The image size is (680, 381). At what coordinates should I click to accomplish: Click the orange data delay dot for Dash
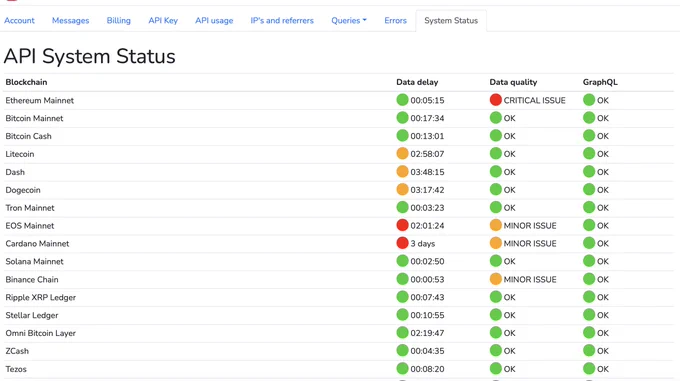(x=402, y=172)
